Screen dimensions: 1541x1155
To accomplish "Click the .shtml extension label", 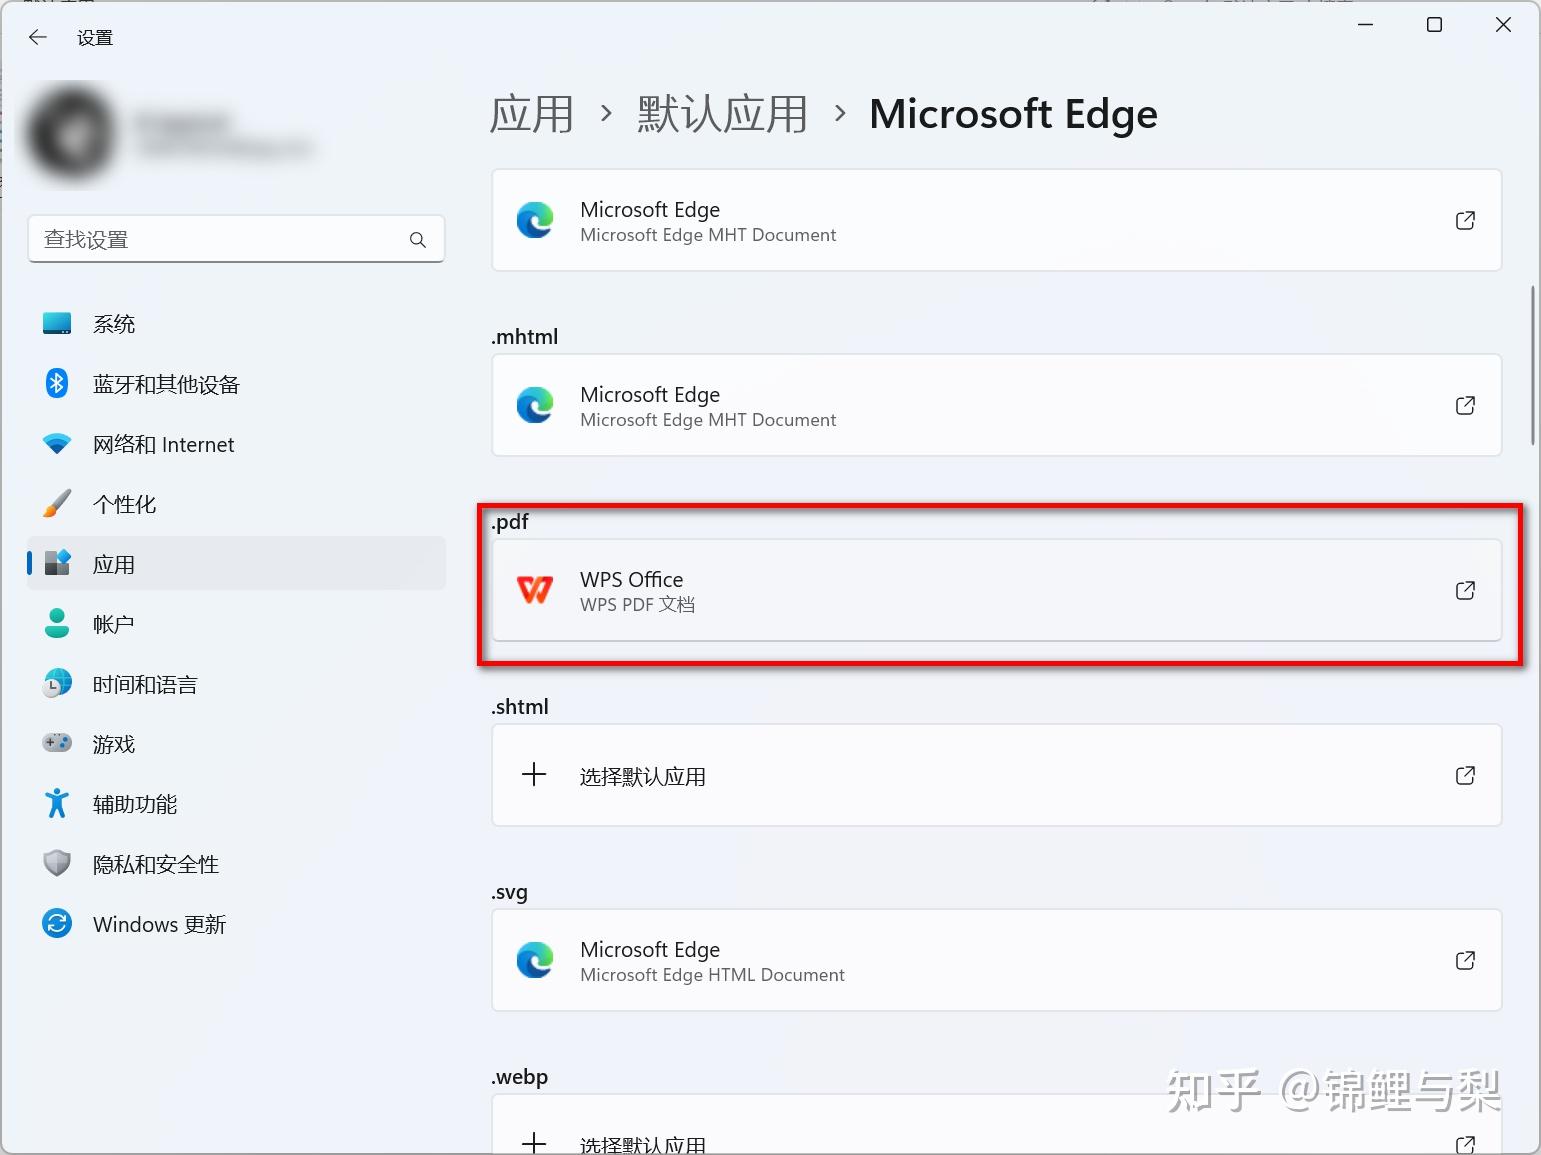I will tap(520, 707).
